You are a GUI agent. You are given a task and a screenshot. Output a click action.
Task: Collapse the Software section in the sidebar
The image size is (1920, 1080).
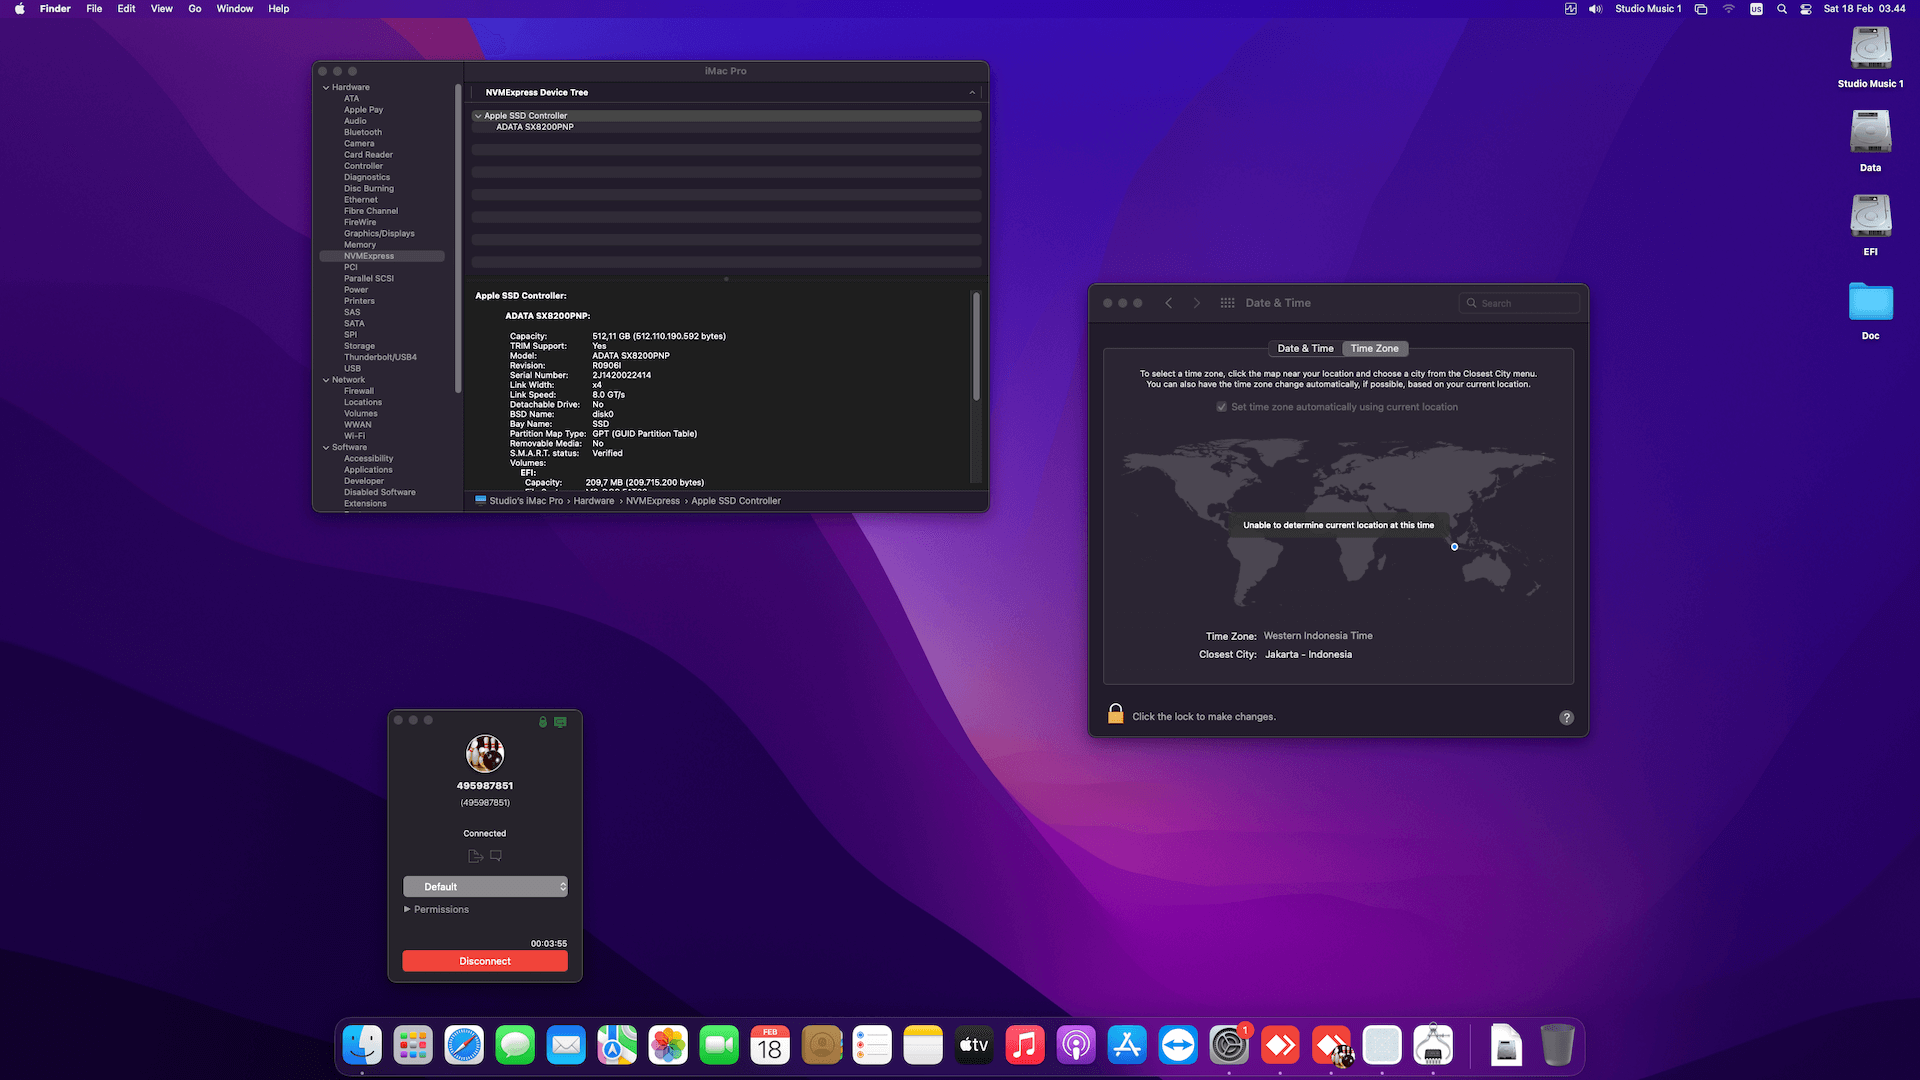click(x=326, y=448)
